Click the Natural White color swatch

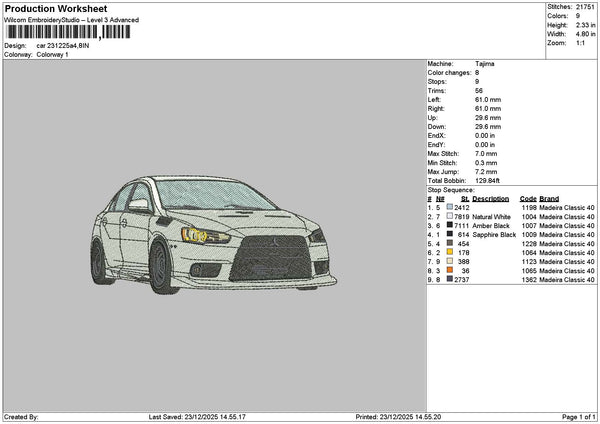tap(450, 216)
